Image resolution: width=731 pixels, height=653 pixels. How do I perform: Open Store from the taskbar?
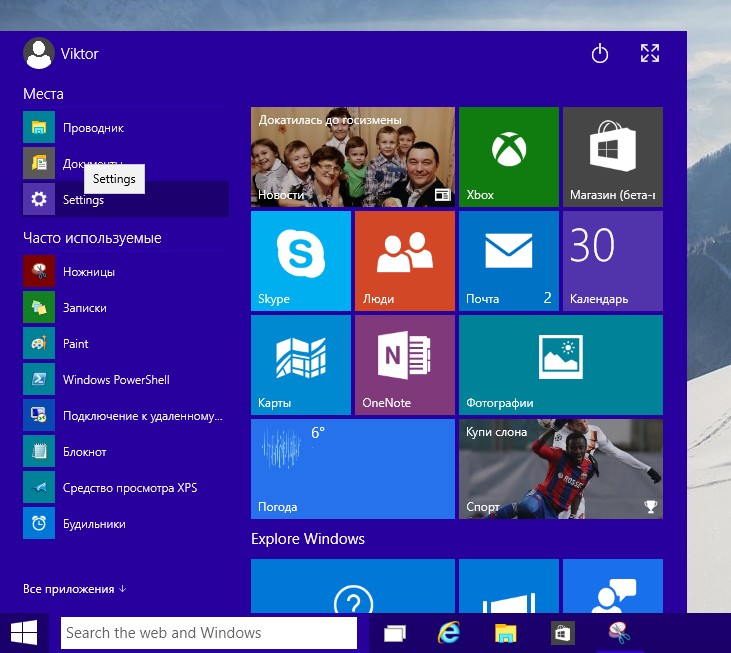click(562, 633)
